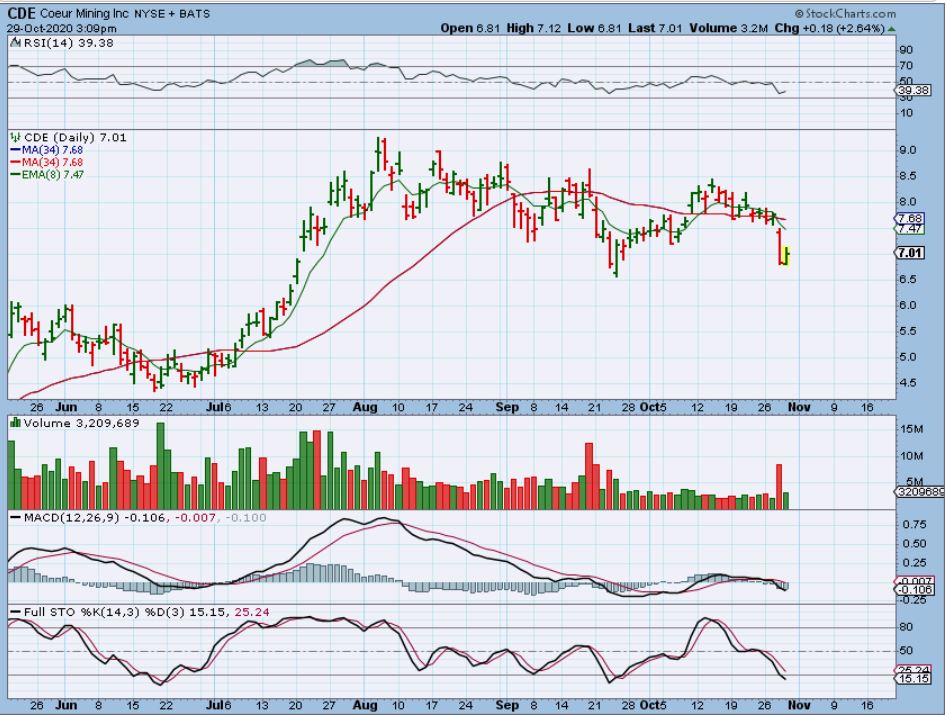
Task: Click the 15.15 stochastic value axis tag
Action: tap(911, 679)
